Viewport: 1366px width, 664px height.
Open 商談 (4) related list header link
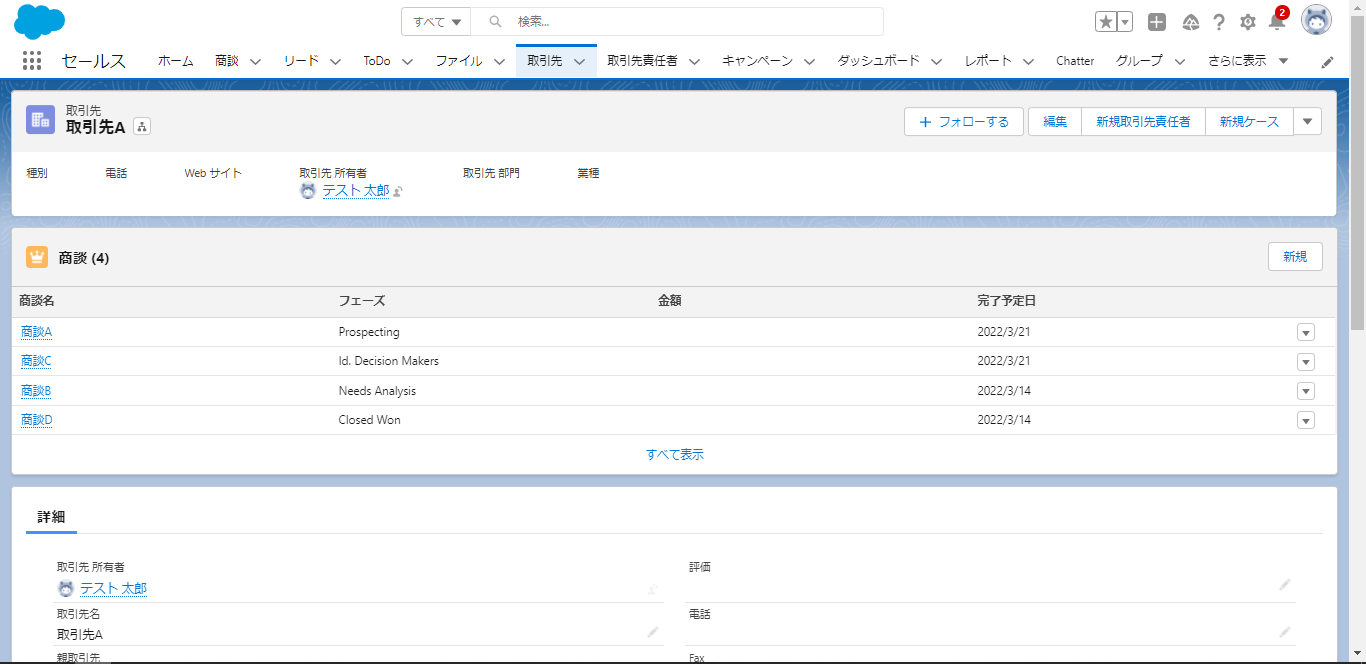pos(84,258)
